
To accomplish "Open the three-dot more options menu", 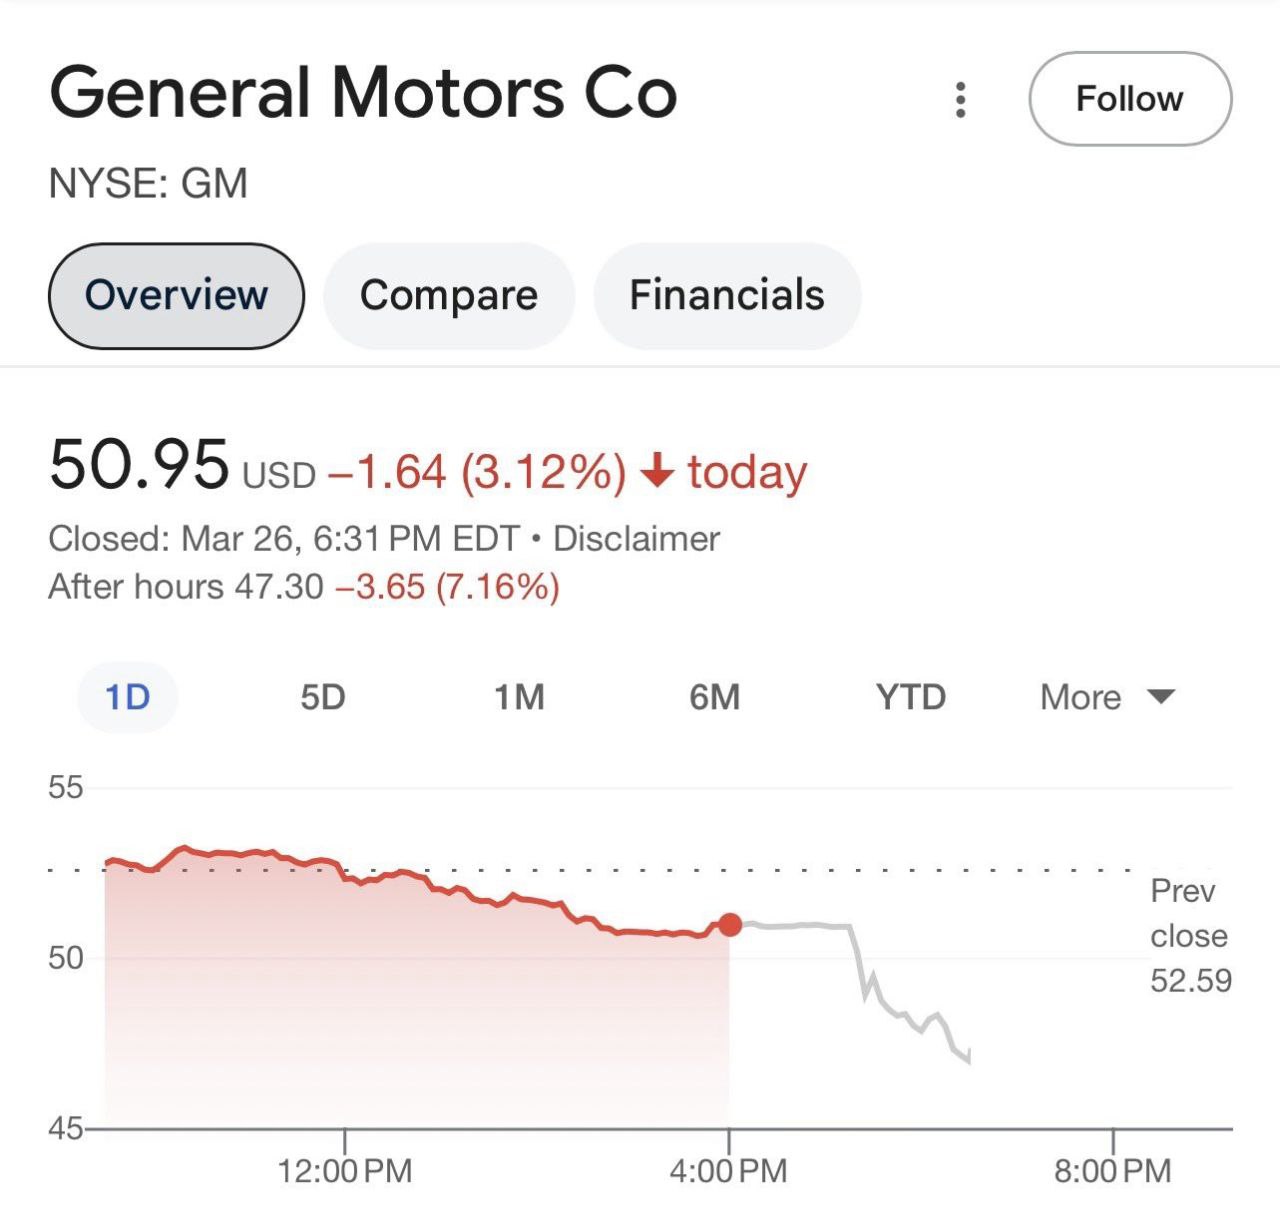I will (x=960, y=100).
